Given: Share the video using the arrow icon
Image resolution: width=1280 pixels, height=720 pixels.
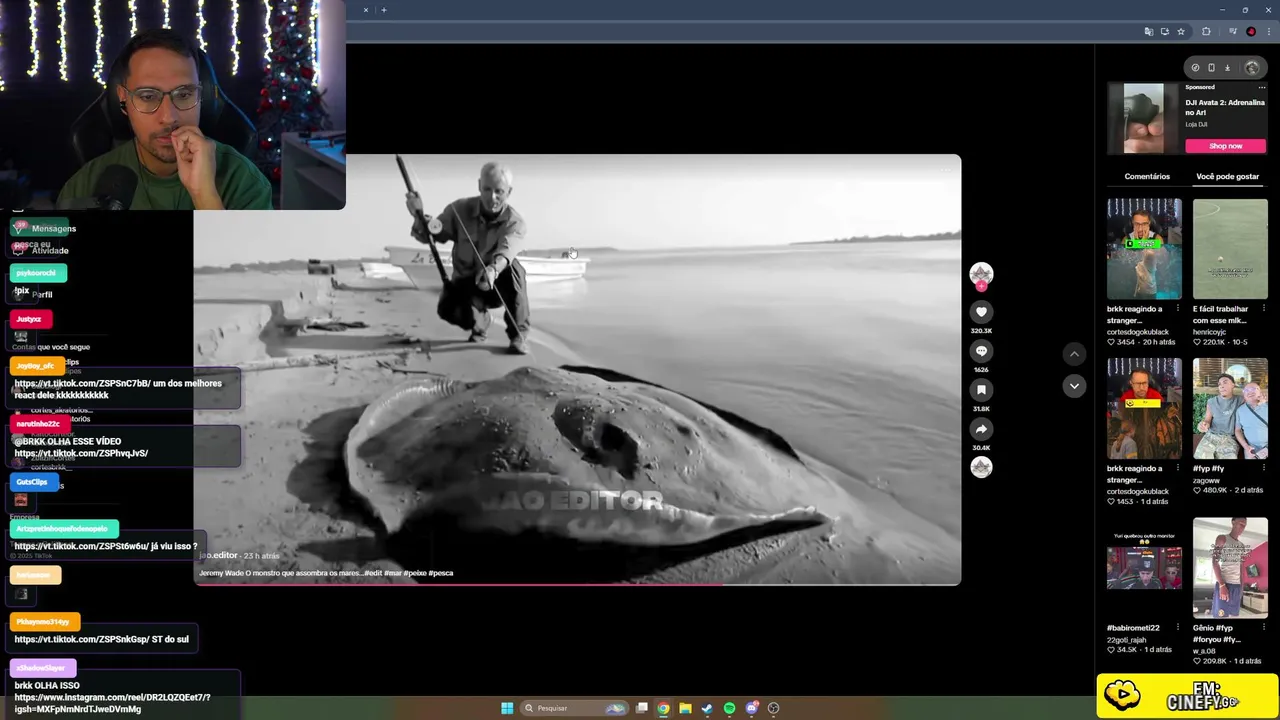Looking at the screenshot, I should pos(981,429).
